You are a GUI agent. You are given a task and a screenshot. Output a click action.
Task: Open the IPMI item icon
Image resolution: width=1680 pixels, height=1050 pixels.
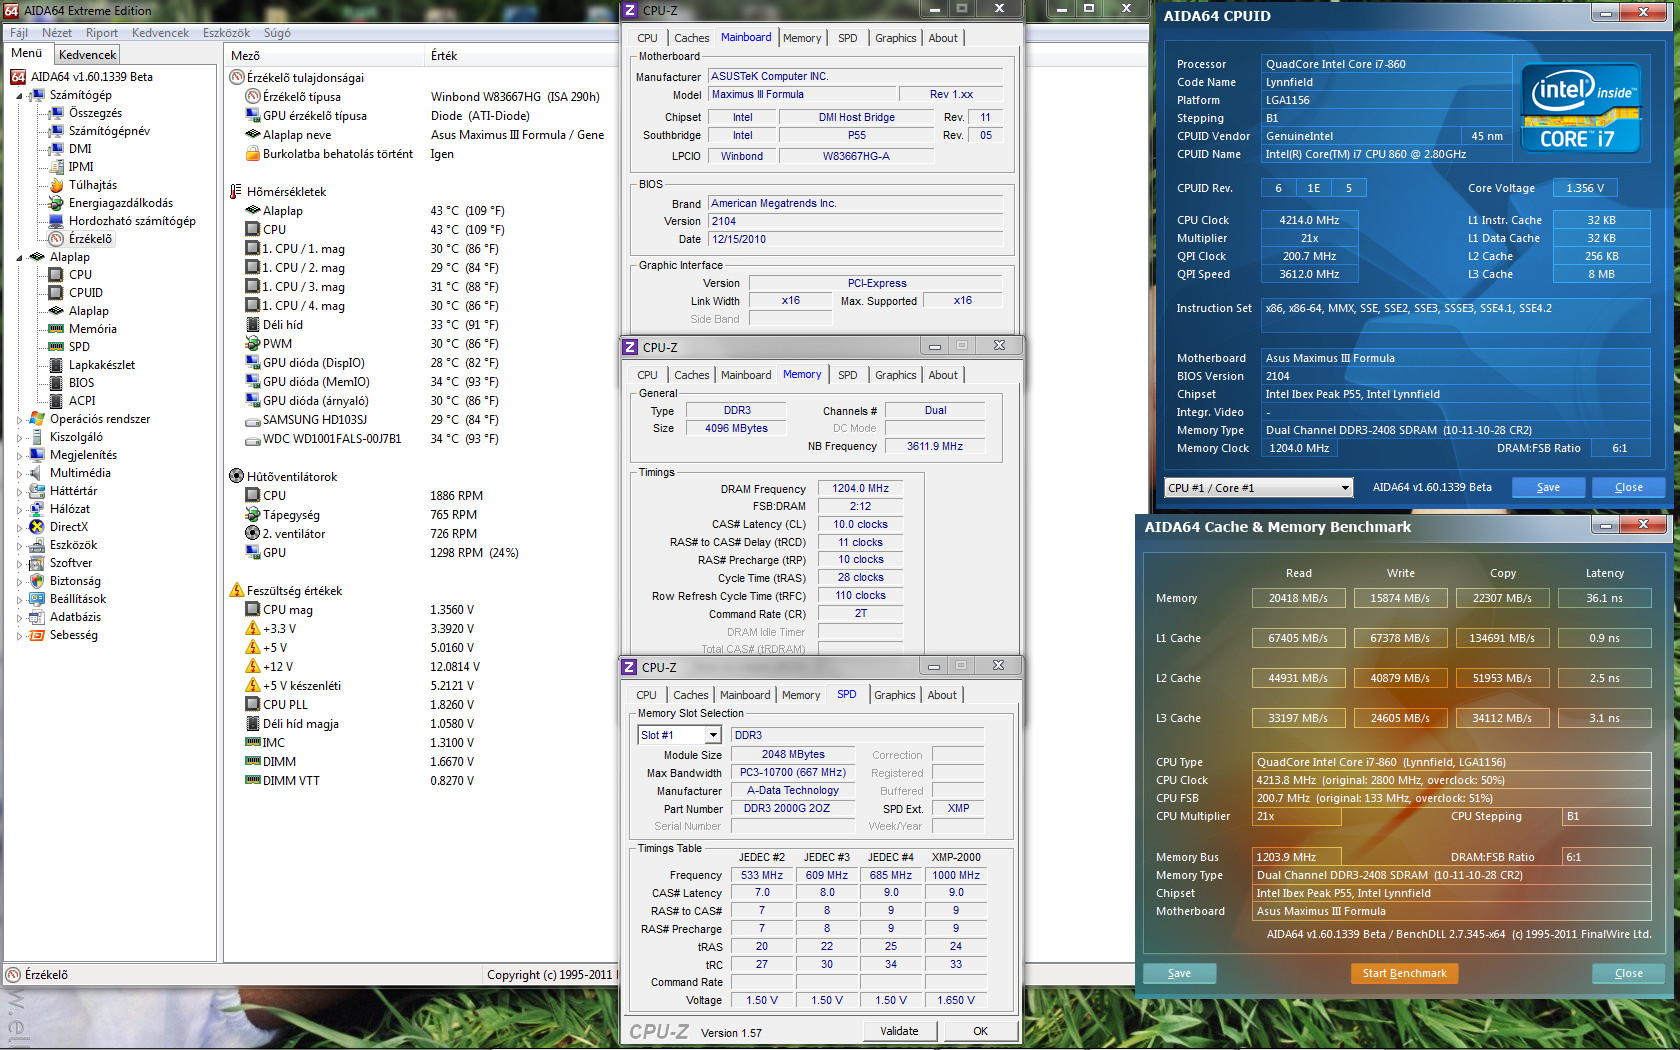(56, 167)
